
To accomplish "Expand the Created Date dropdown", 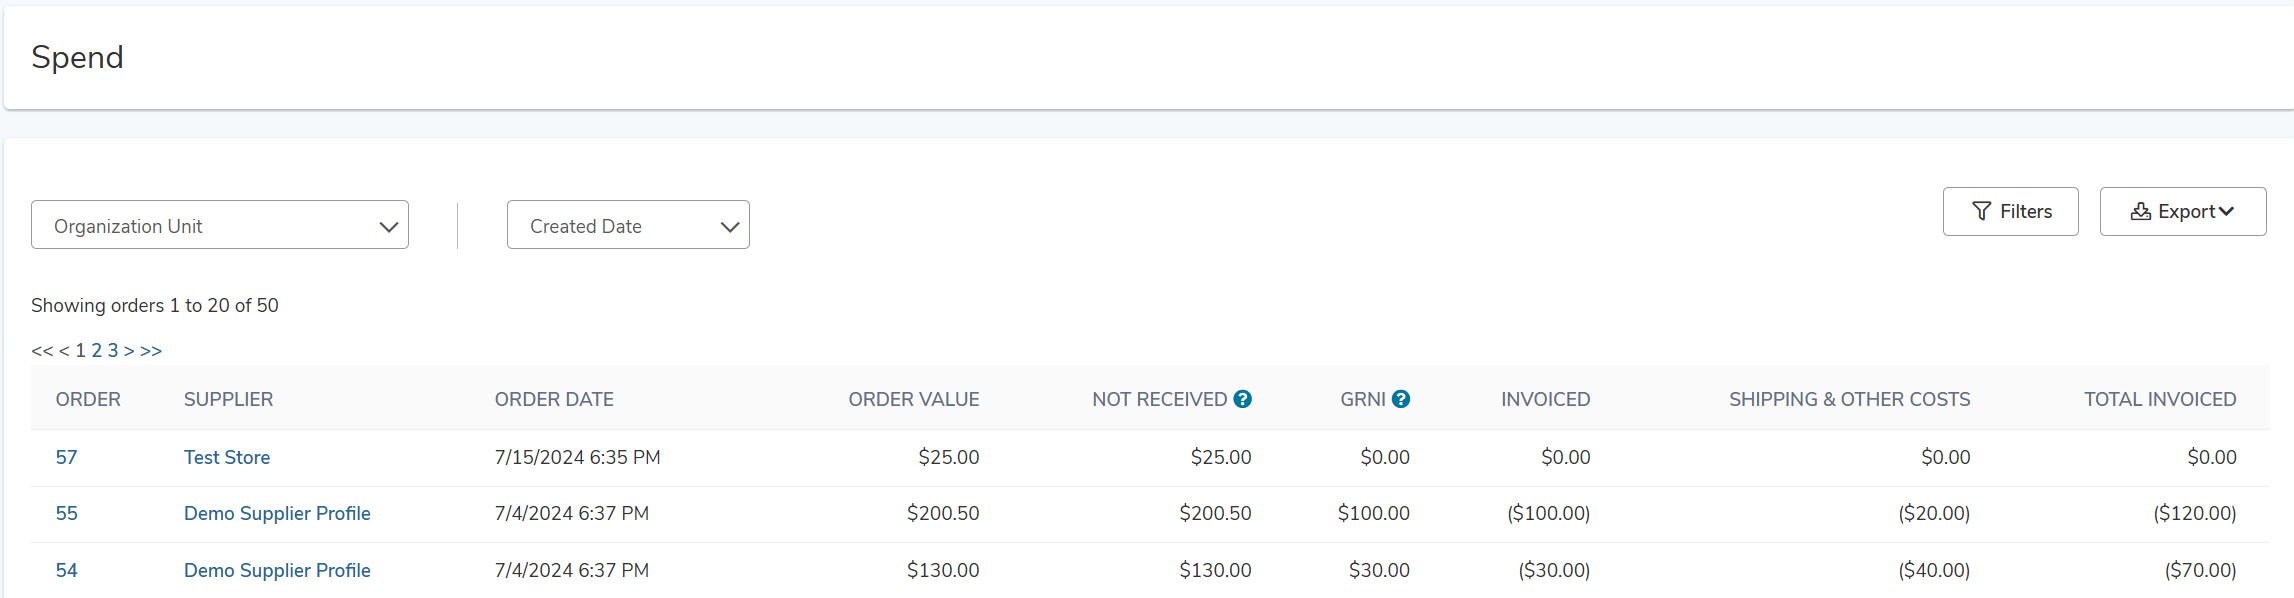I will (x=628, y=225).
